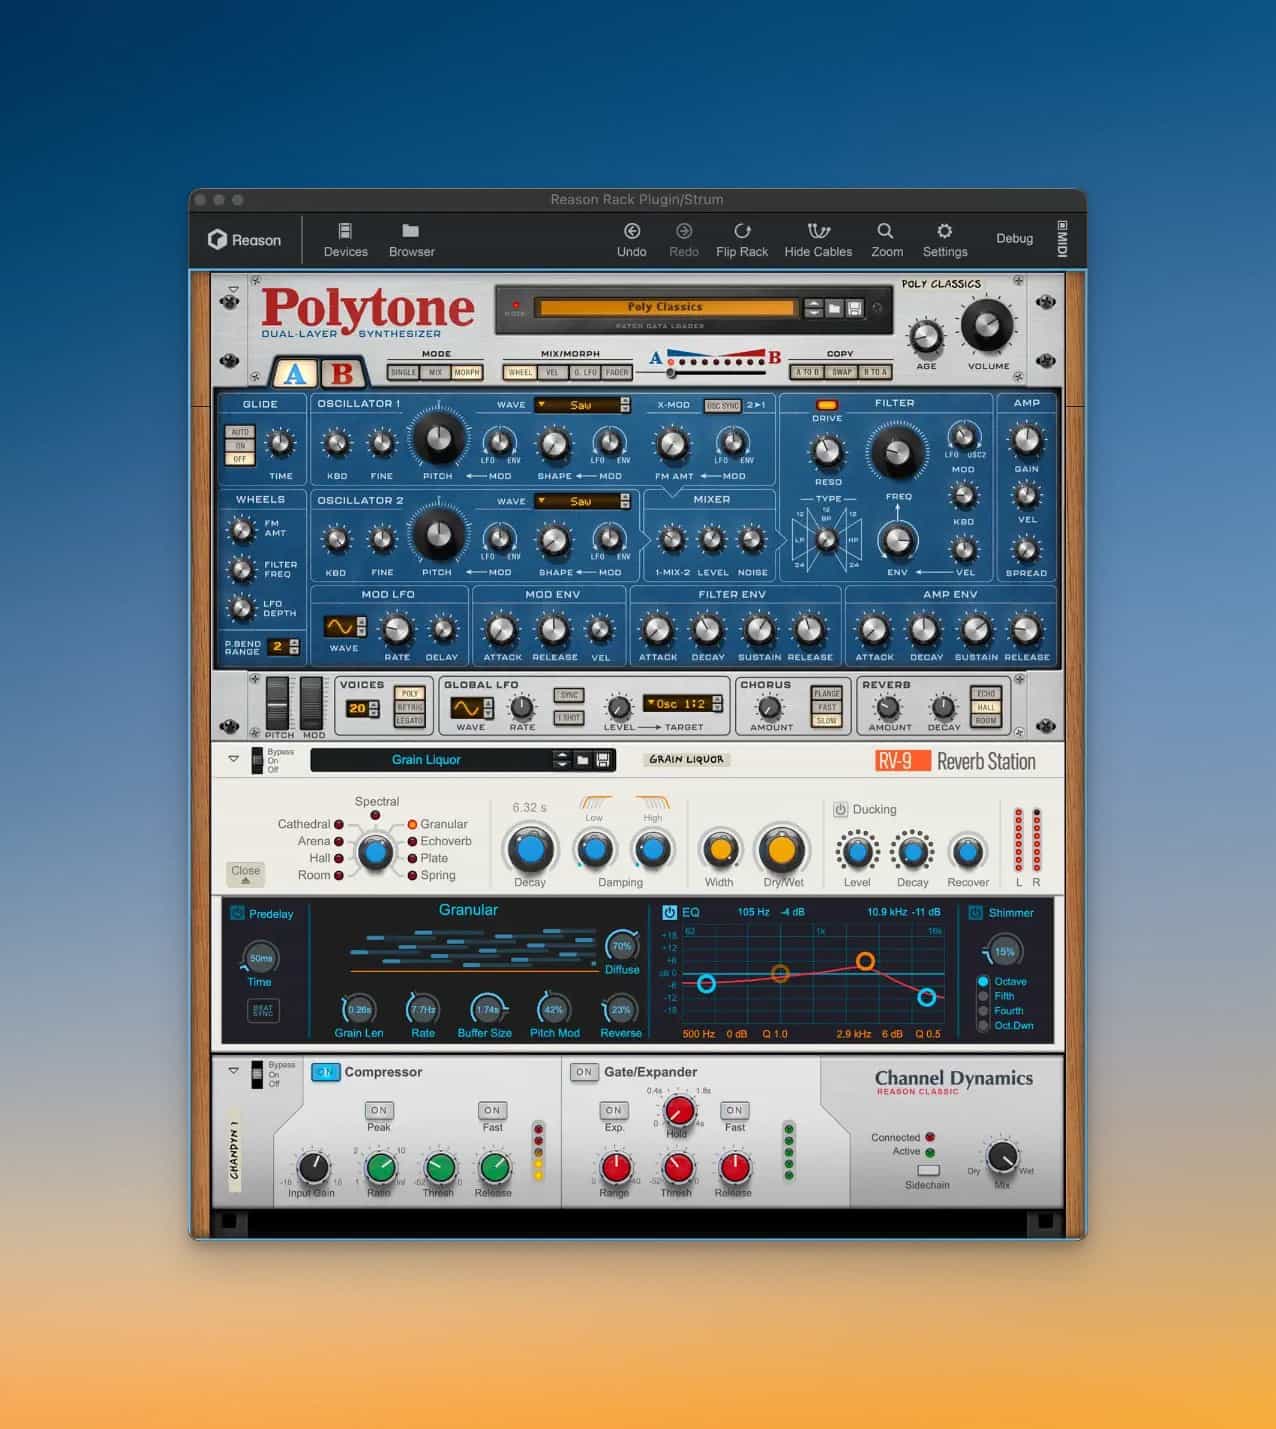This screenshot has height=1429, width=1276.
Task: Set Mode to Morph
Action: pos(467,372)
